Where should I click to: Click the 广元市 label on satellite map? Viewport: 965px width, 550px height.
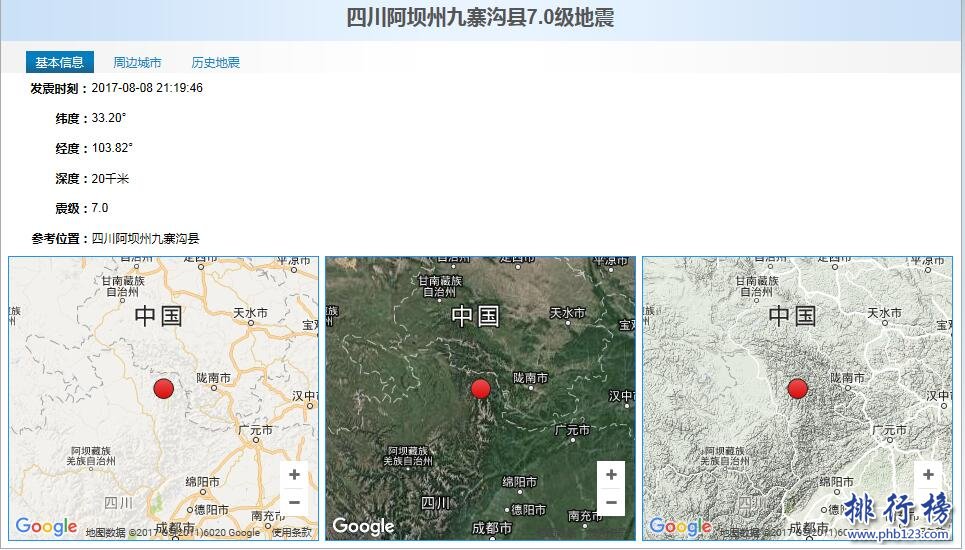pyautogui.click(x=572, y=430)
